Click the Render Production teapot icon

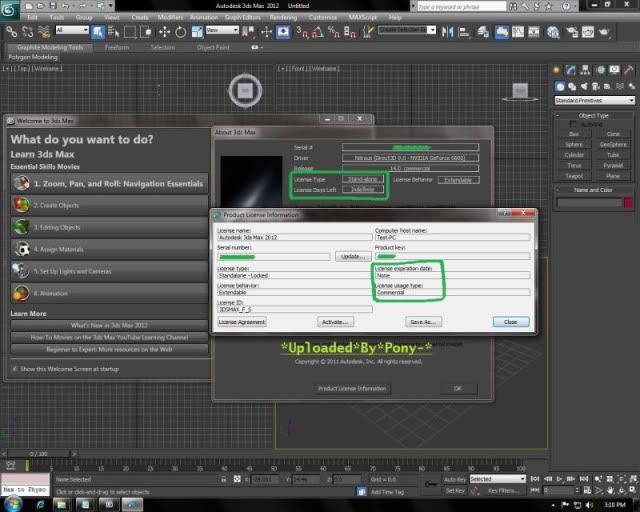click(604, 32)
